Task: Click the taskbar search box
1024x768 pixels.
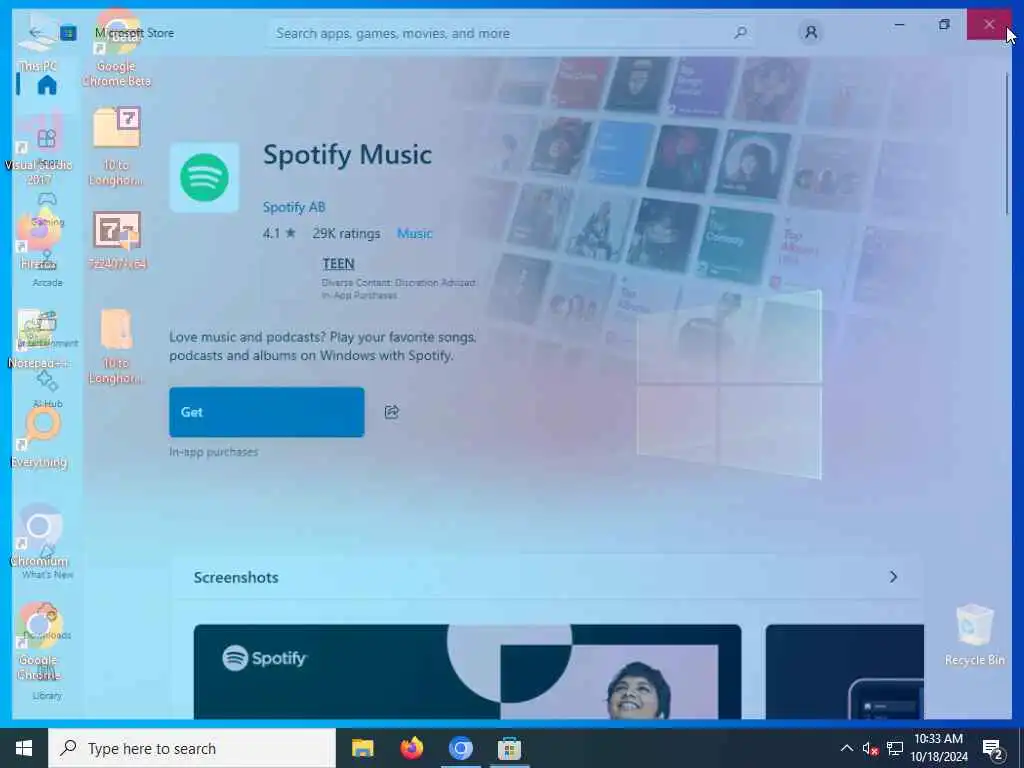Action: [x=192, y=748]
